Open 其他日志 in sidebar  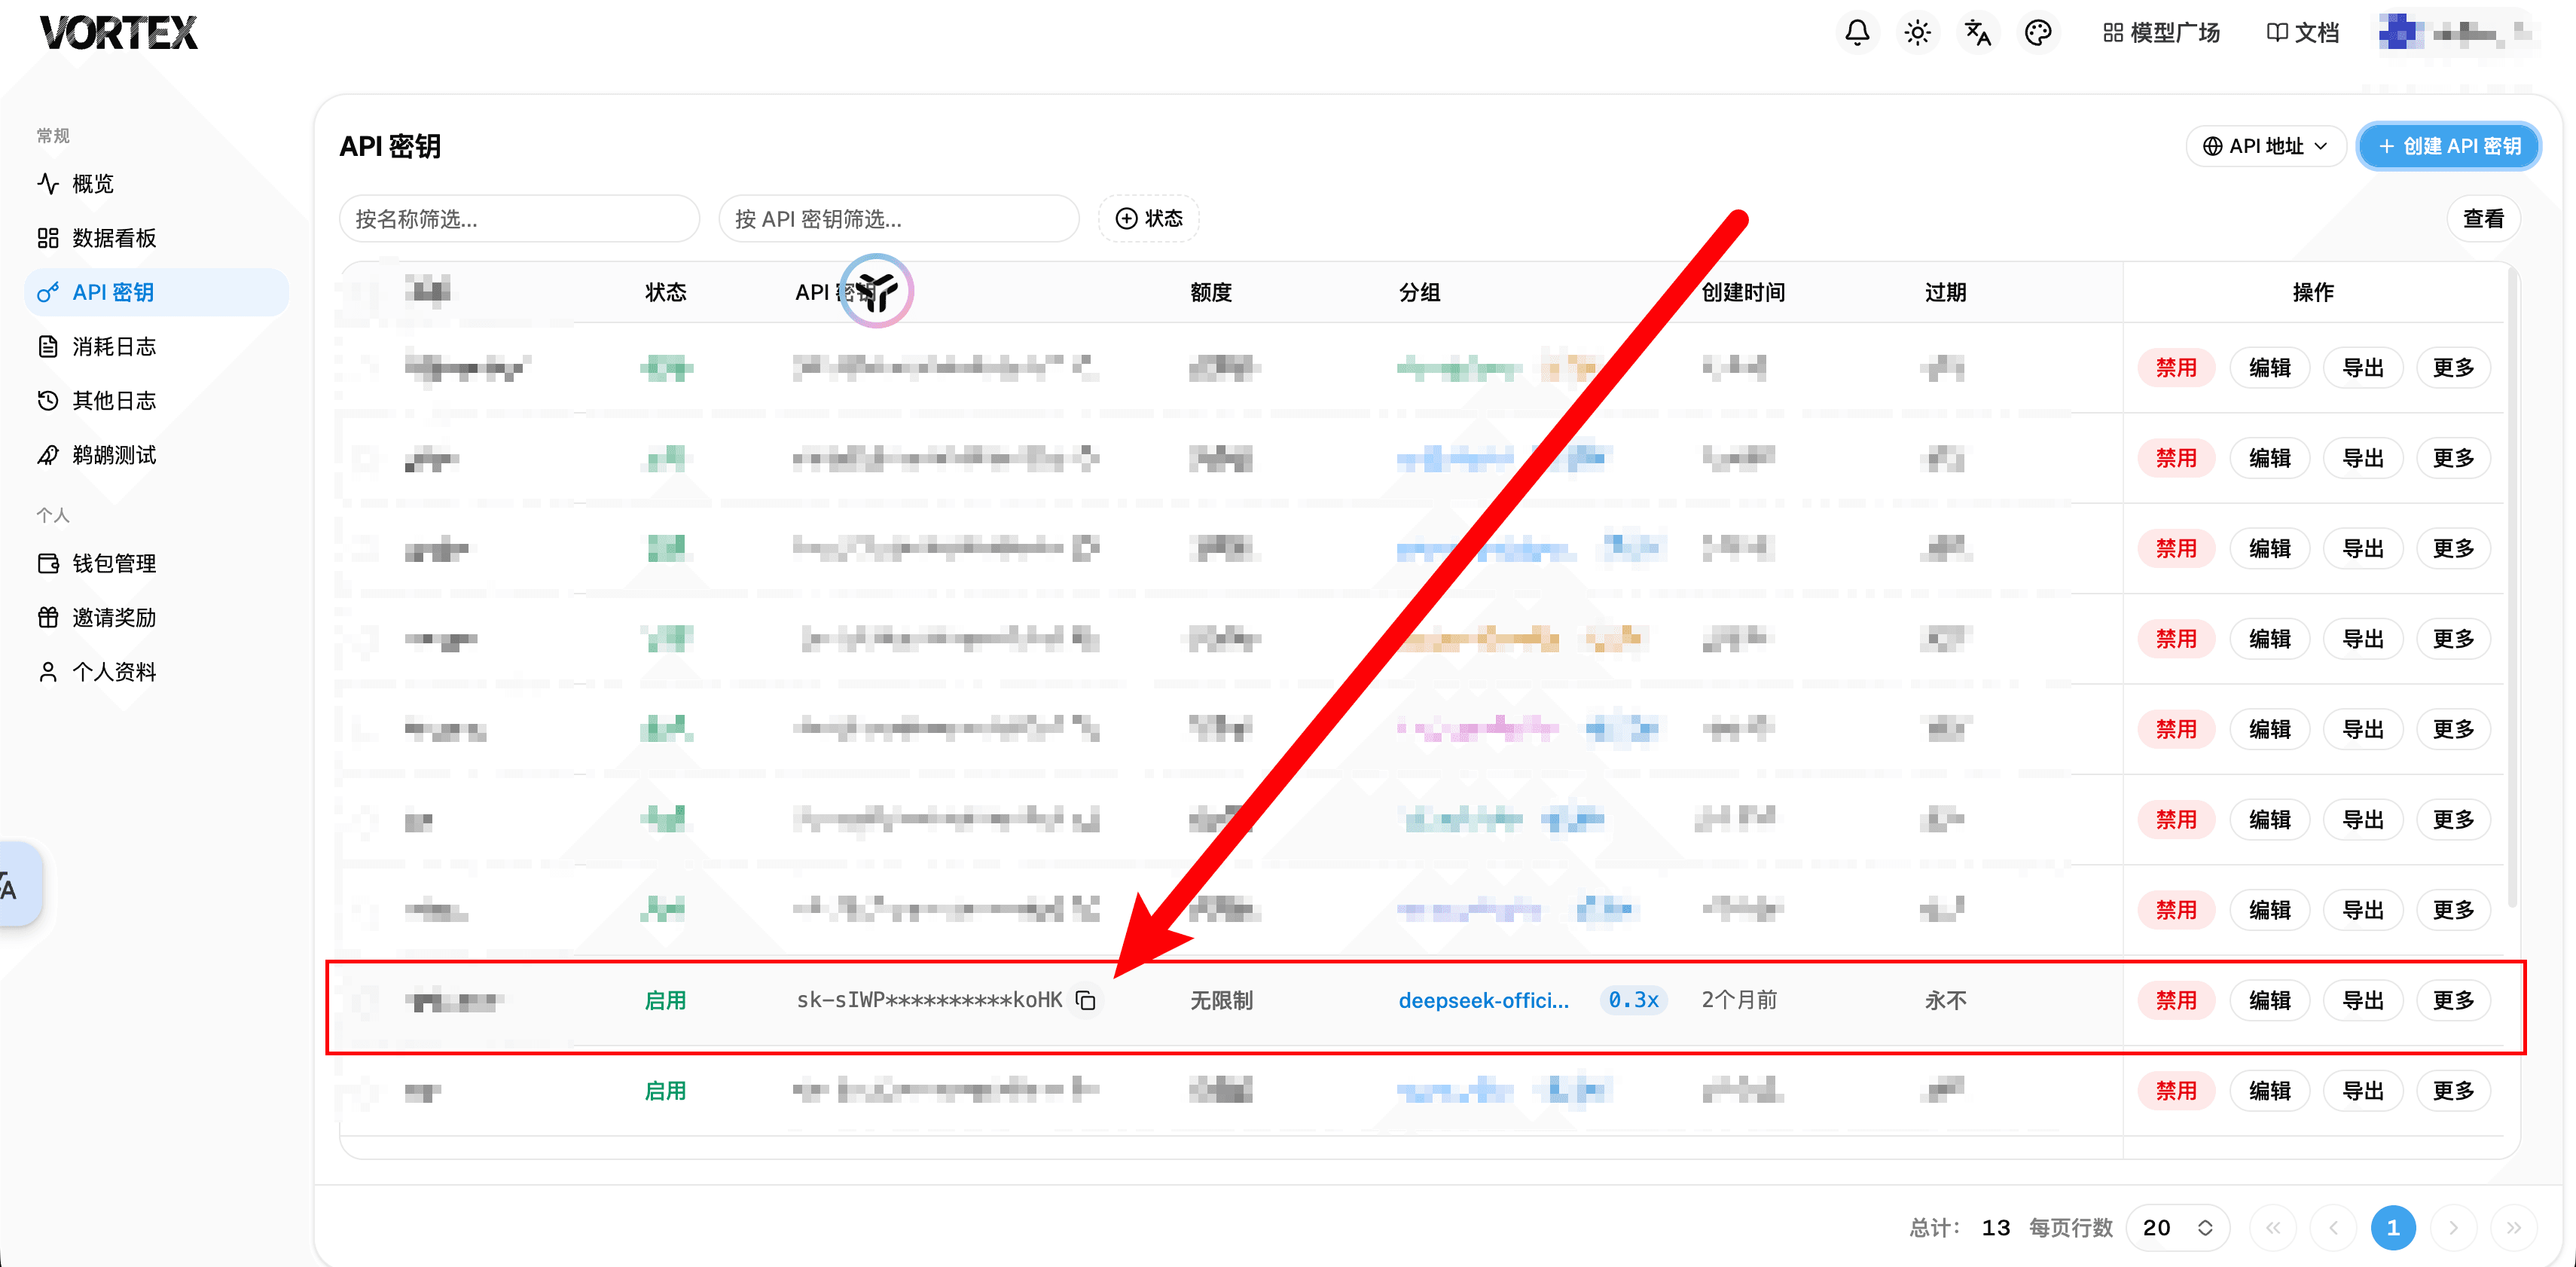point(157,401)
